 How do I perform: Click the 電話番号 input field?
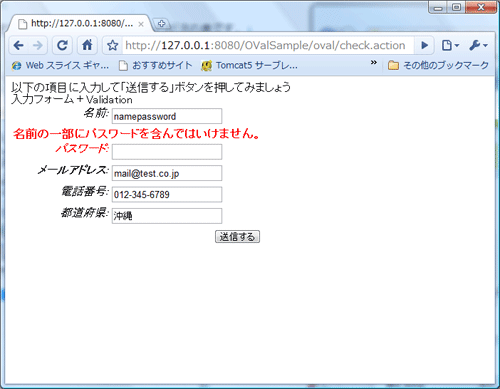(167, 195)
